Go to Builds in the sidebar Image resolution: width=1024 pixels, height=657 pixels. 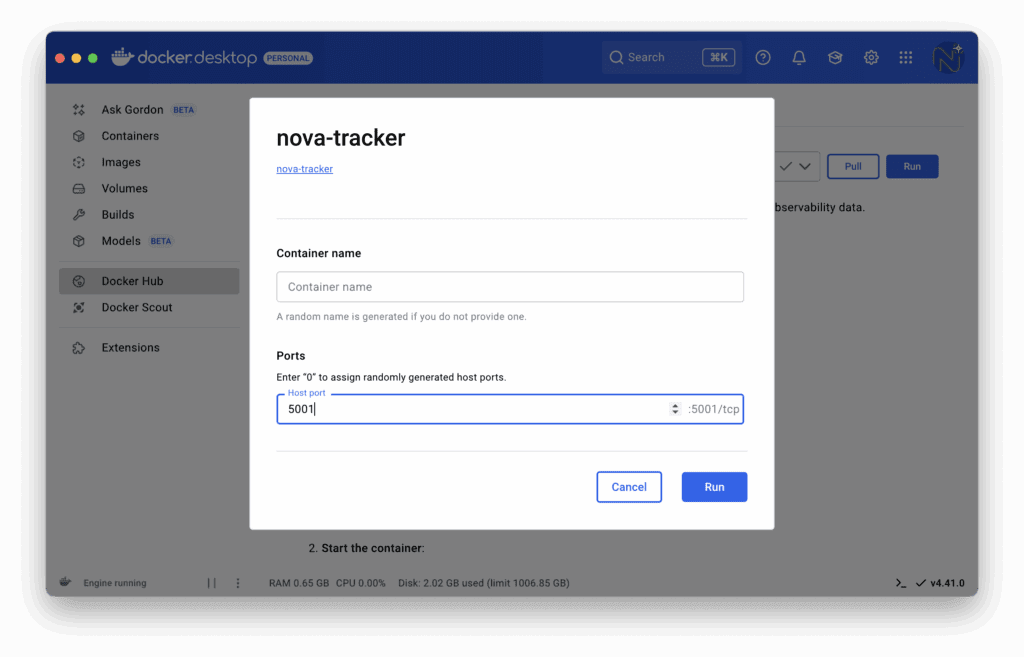click(x=149, y=214)
